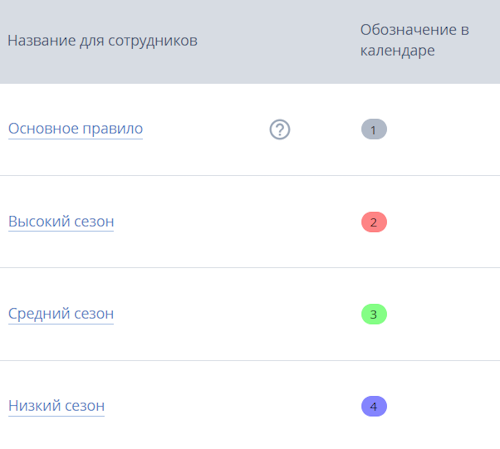Open the Высокий сезон rule link
The width and height of the screenshot is (500, 449).
point(61,221)
